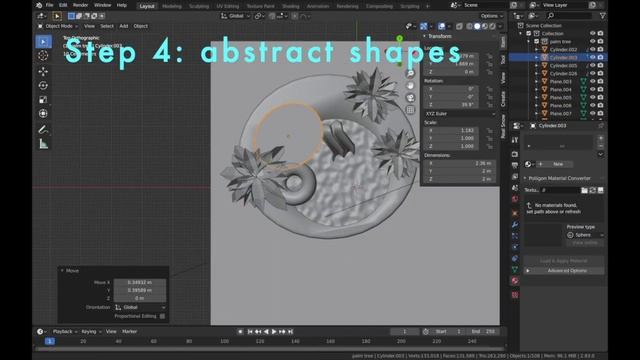
Task: Open the File menu
Action: point(49,5)
